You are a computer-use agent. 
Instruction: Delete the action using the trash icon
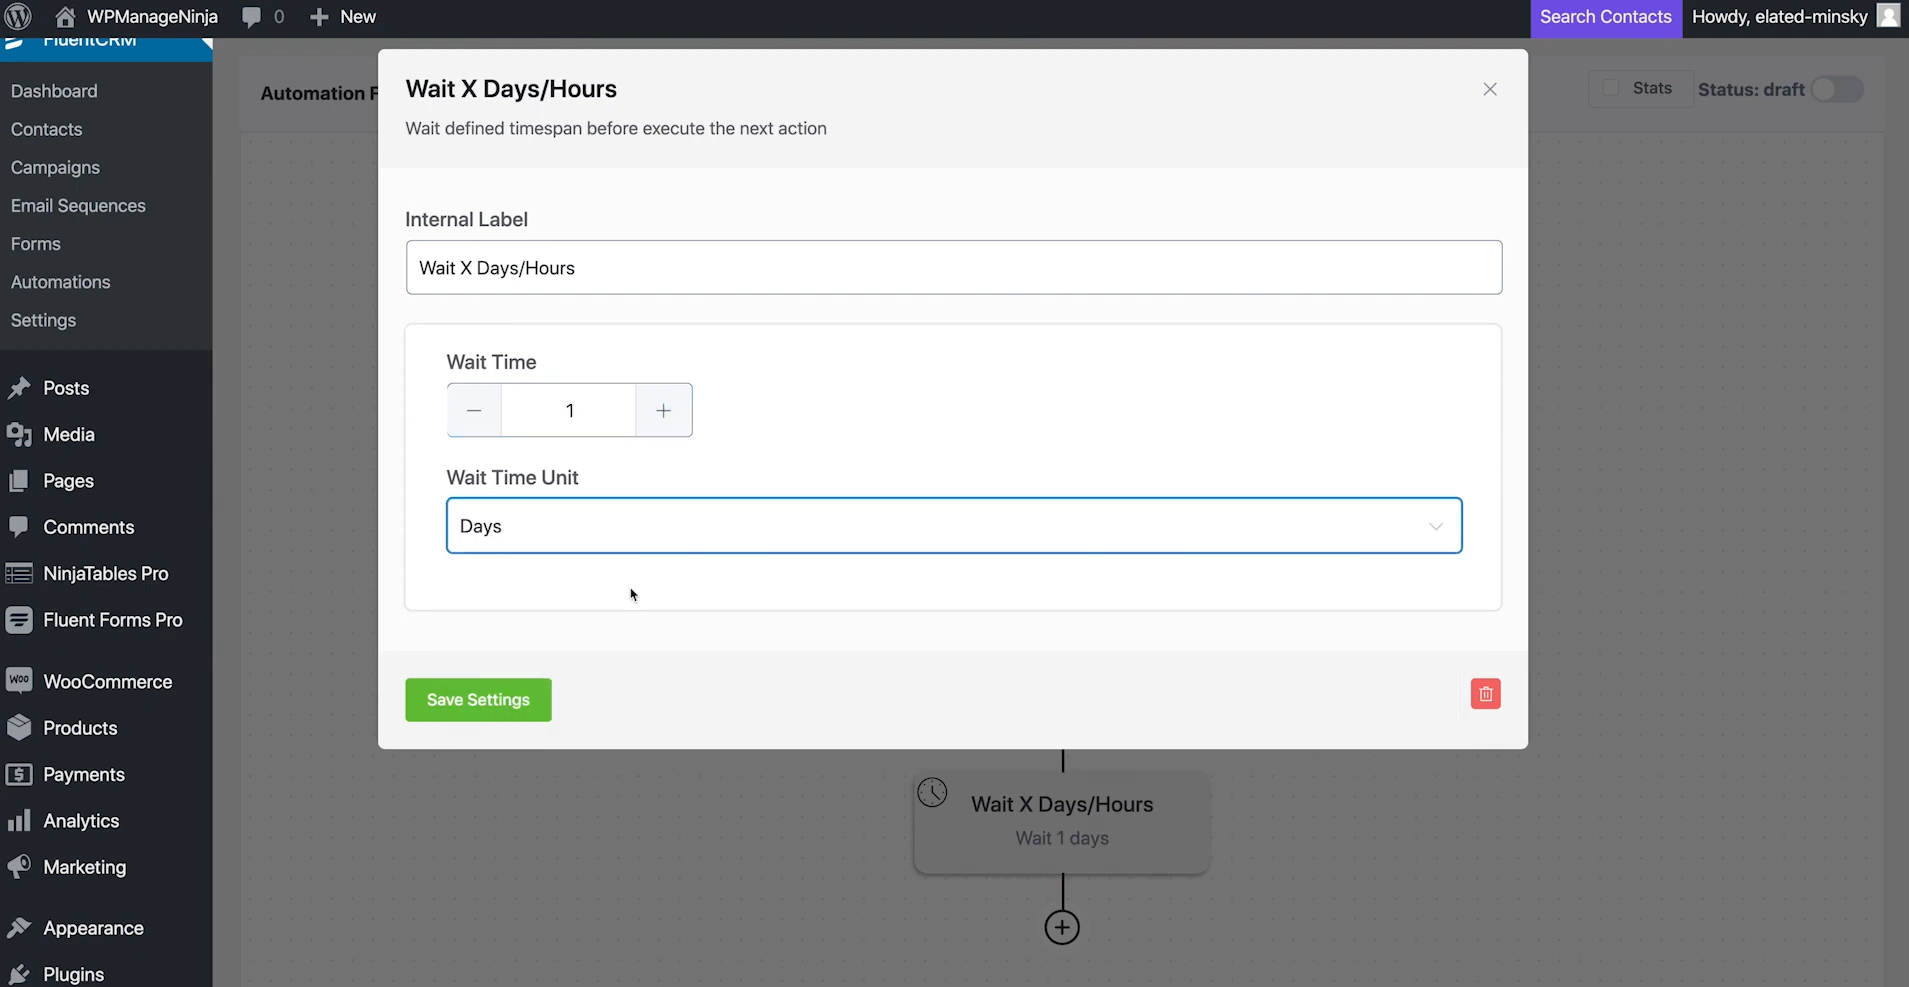coord(1485,693)
